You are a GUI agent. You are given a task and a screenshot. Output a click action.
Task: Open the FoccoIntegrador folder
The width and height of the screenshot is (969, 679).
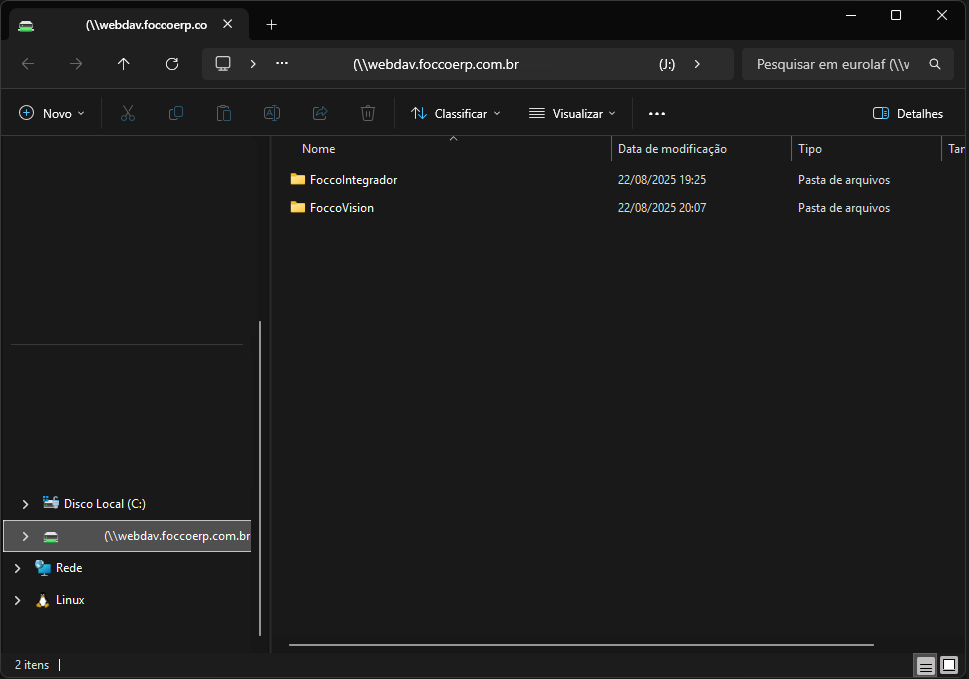click(353, 180)
